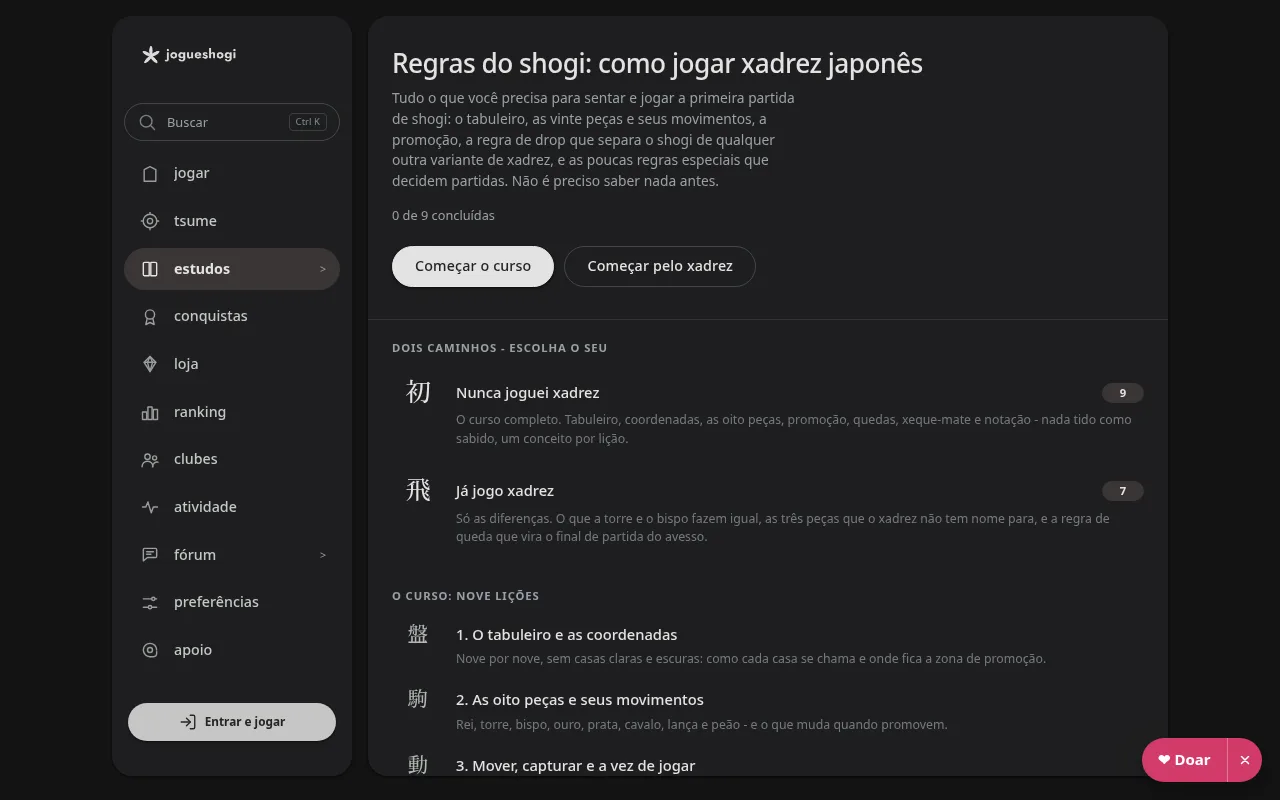Click the 'DOIS CAMINHOS - ESCOLHA O SEU' heading
The width and height of the screenshot is (1280, 800).
tap(500, 348)
